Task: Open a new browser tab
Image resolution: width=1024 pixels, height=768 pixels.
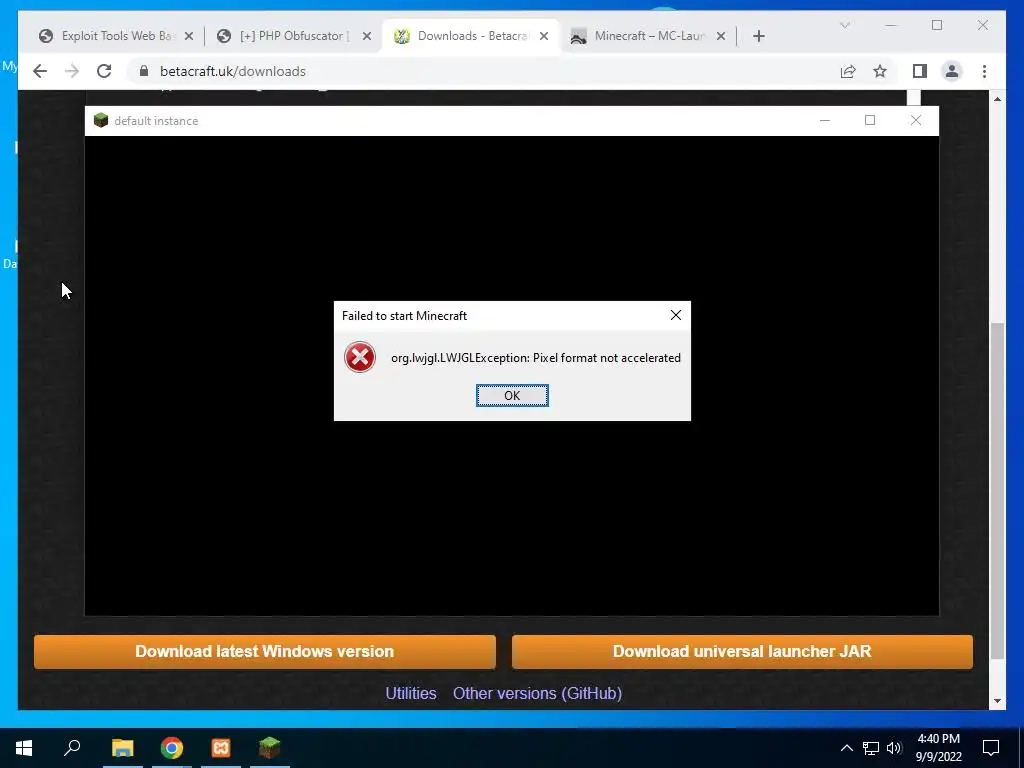Action: (758, 36)
